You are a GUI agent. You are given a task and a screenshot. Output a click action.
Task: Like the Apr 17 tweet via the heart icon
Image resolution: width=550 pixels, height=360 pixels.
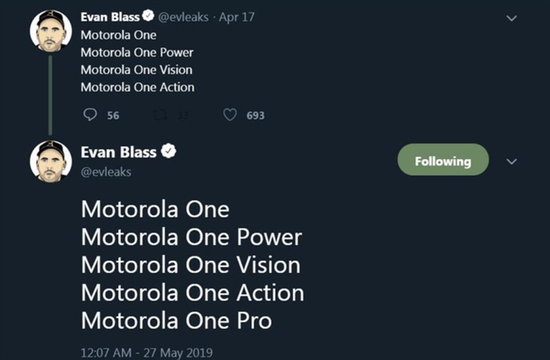(230, 115)
